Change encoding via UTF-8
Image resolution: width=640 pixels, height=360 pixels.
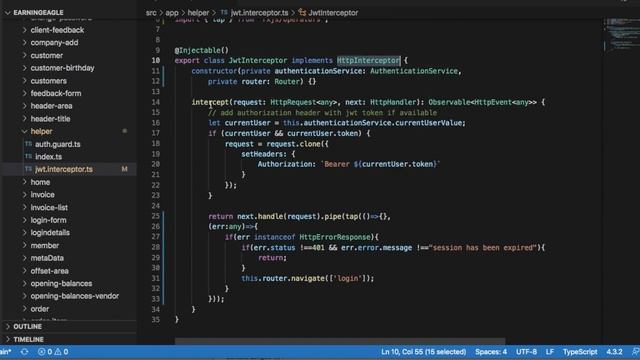tap(527, 352)
